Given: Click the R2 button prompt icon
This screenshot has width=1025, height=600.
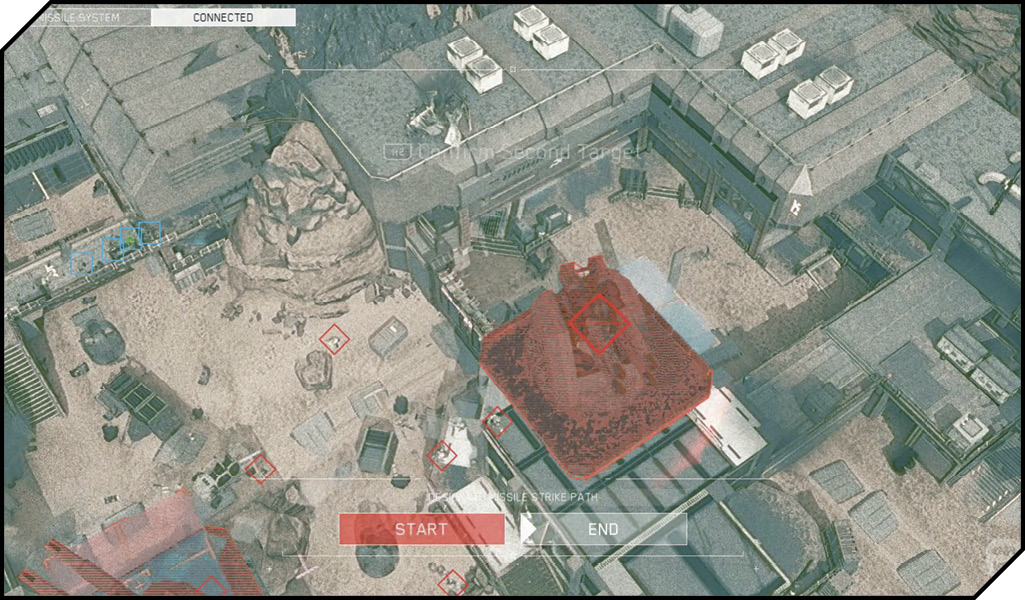Looking at the screenshot, I should pyautogui.click(x=398, y=152).
